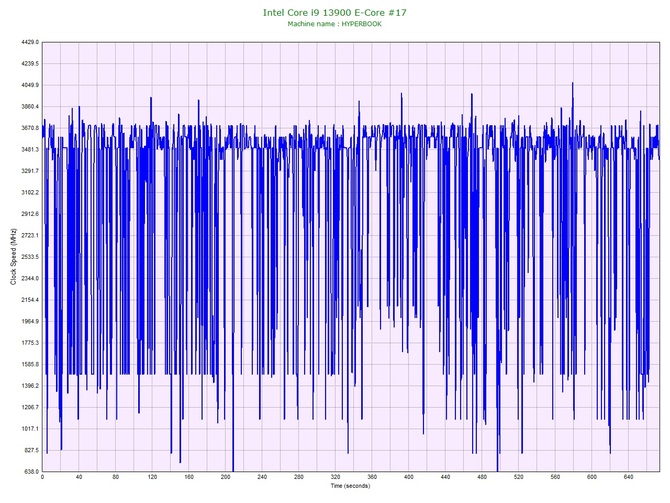The width and height of the screenshot is (670, 503).
Task: Click the 3291.7 y-axis value
Action: 30,171
